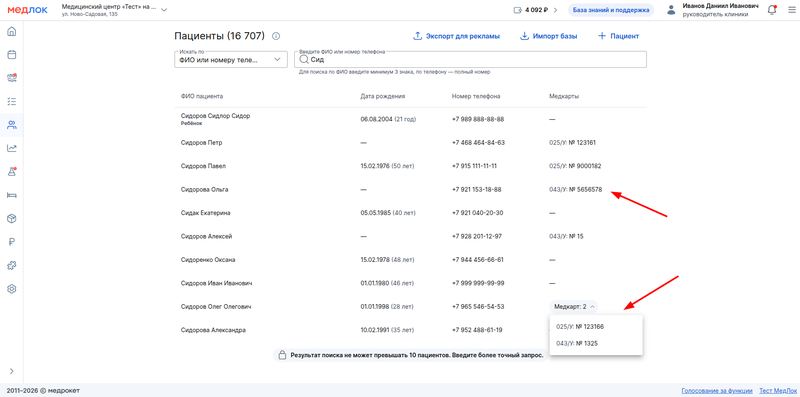Open Голосование за функции link
The height and width of the screenshot is (397, 800).
click(x=717, y=391)
